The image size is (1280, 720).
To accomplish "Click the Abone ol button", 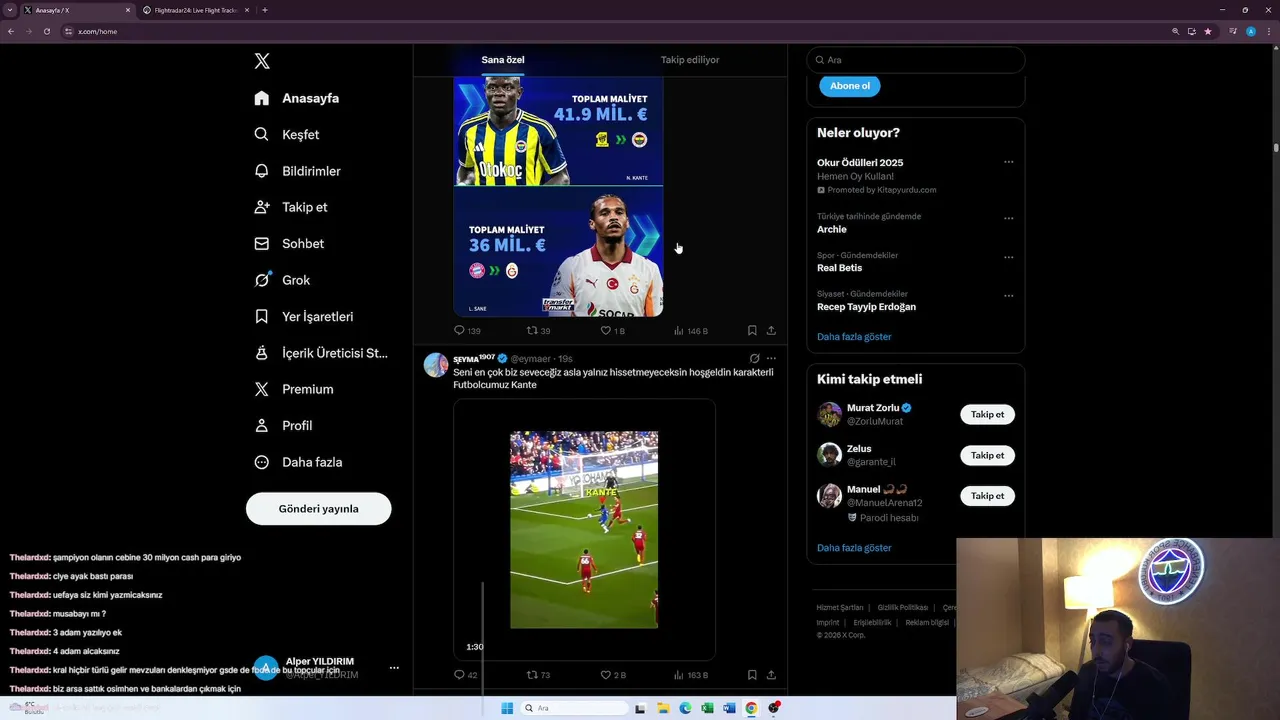I will (x=850, y=86).
